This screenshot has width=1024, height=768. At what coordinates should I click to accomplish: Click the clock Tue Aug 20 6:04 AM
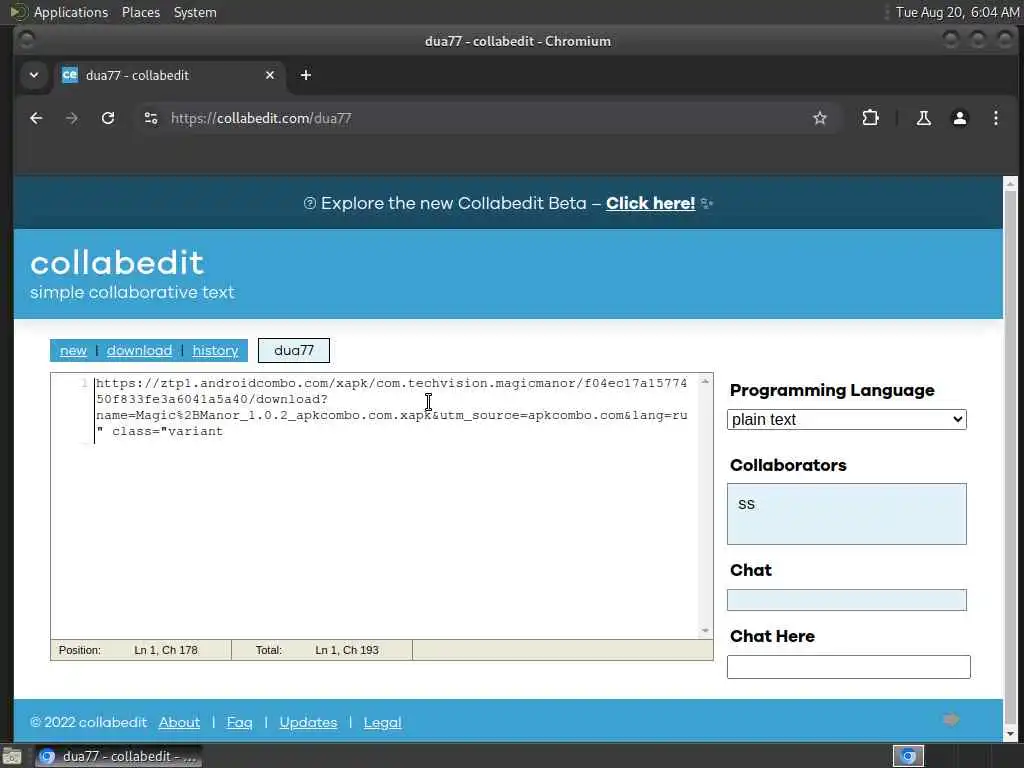point(957,12)
